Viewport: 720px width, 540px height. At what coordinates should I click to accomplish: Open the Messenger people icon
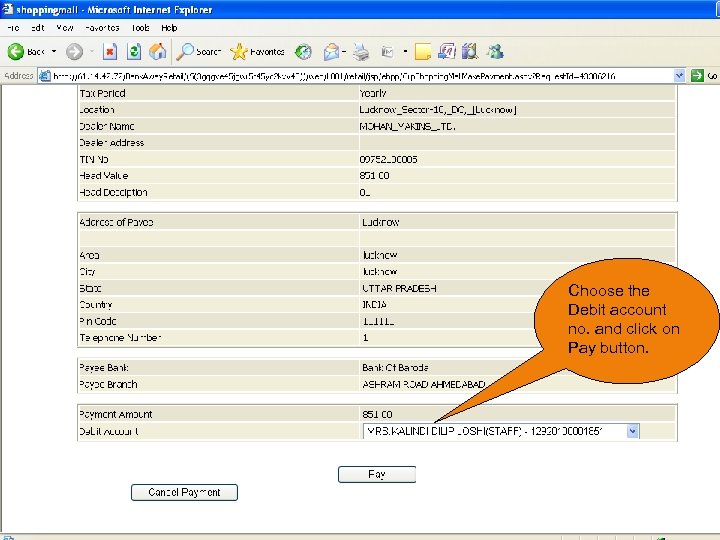[x=495, y=51]
